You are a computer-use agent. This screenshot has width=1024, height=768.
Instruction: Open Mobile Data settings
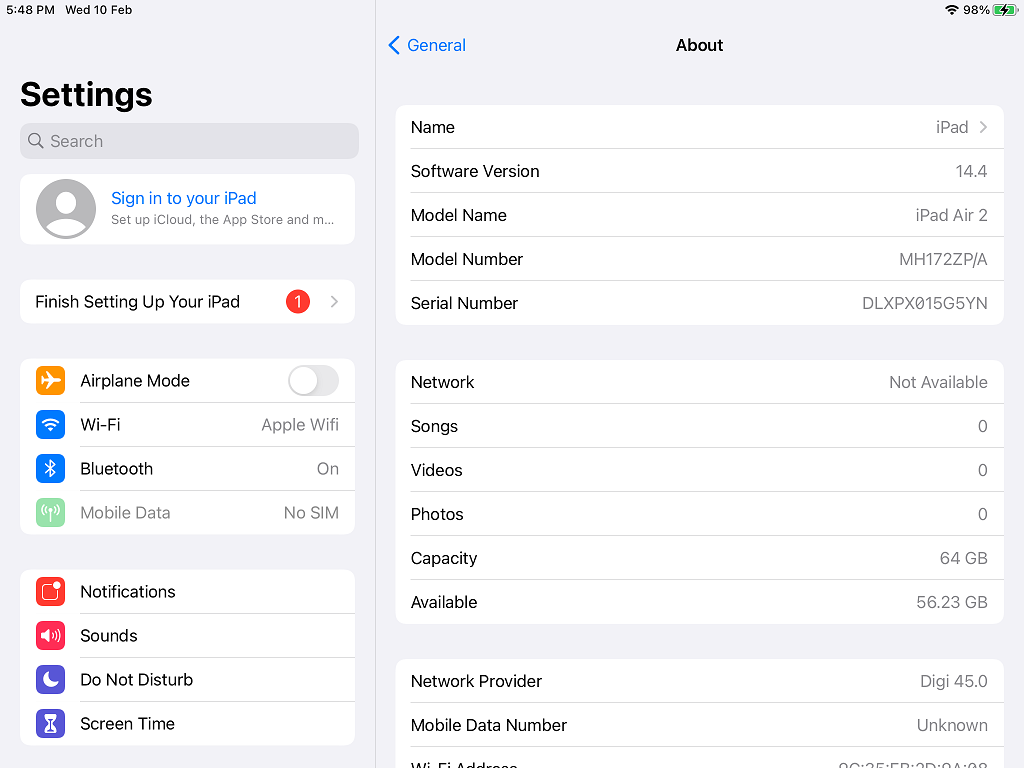187,513
